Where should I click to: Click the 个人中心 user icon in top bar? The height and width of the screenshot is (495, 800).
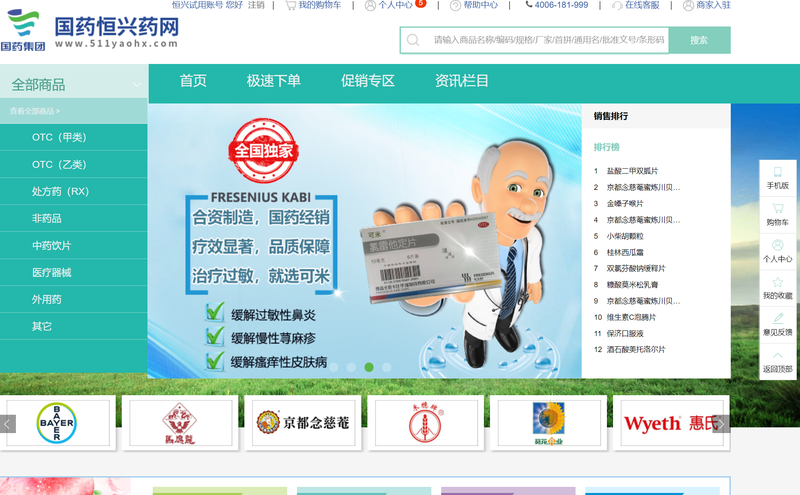[370, 5]
